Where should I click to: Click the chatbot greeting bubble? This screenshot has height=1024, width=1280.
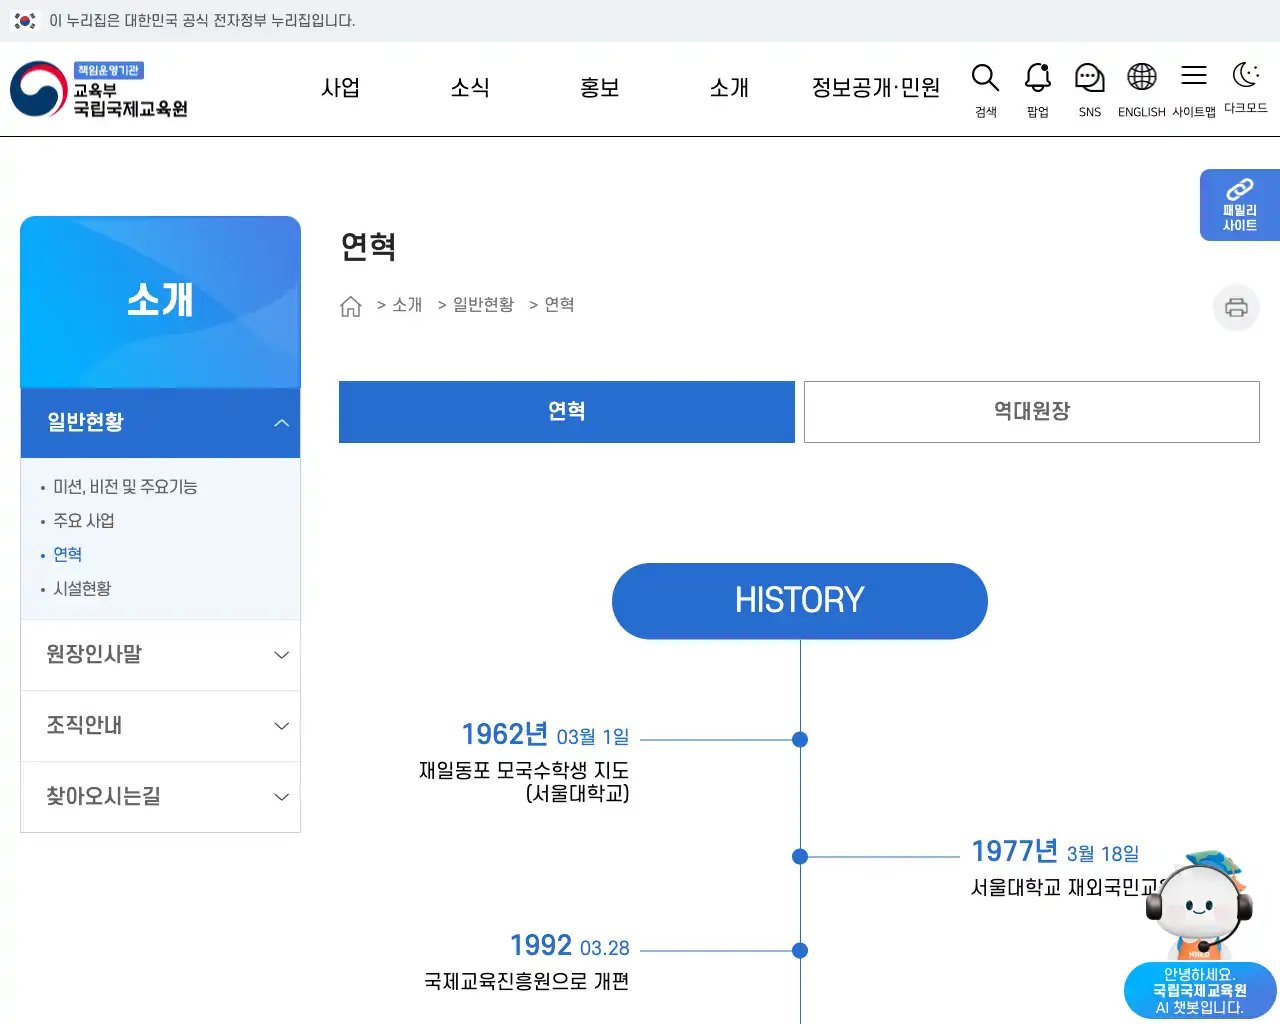[x=1200, y=990]
